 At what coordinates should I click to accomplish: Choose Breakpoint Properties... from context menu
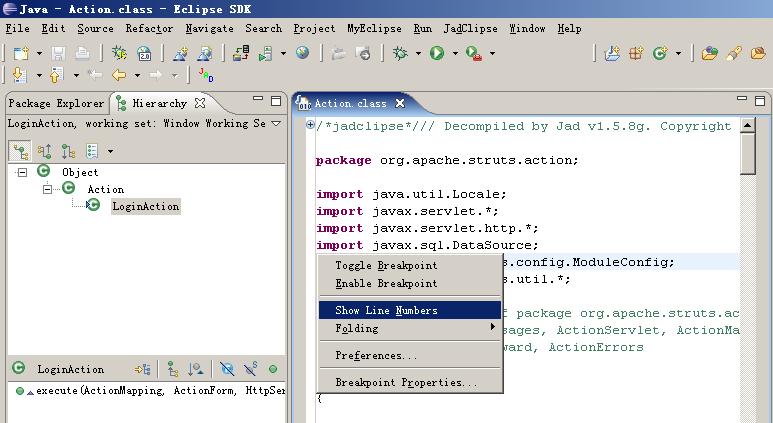coord(410,383)
